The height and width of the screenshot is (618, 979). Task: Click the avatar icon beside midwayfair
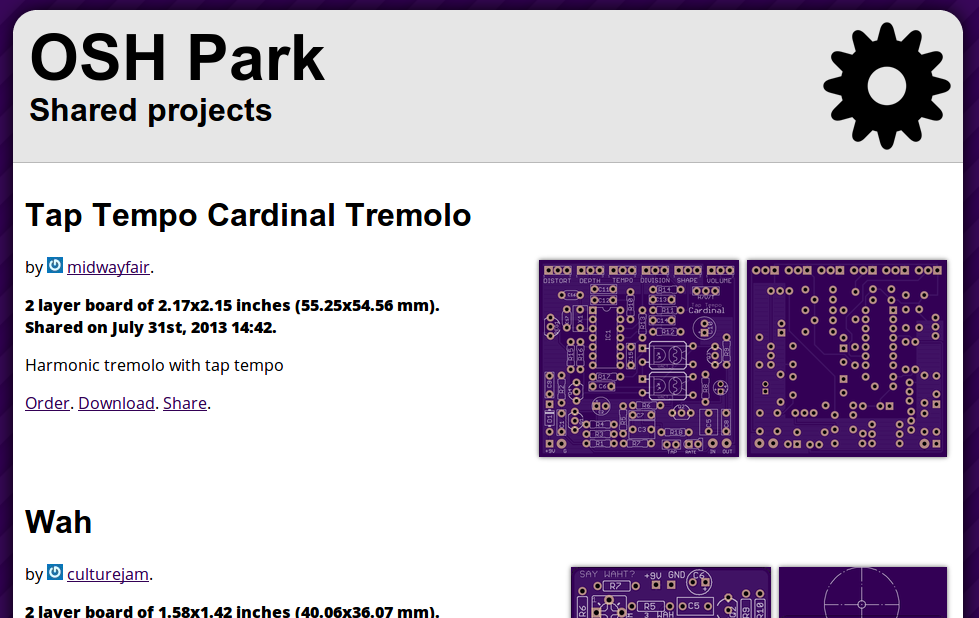tap(54, 266)
